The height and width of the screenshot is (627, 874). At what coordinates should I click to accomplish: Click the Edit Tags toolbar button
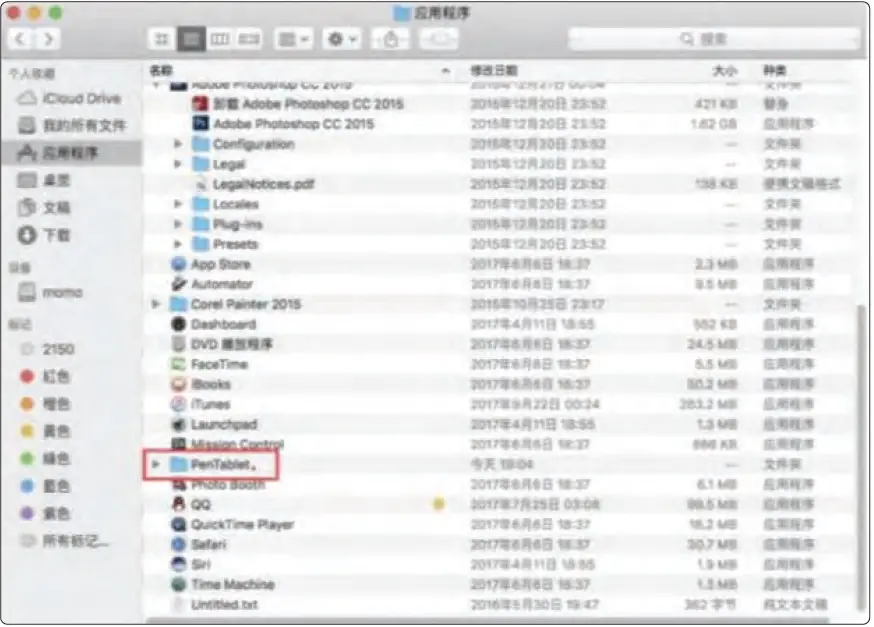coord(439,39)
